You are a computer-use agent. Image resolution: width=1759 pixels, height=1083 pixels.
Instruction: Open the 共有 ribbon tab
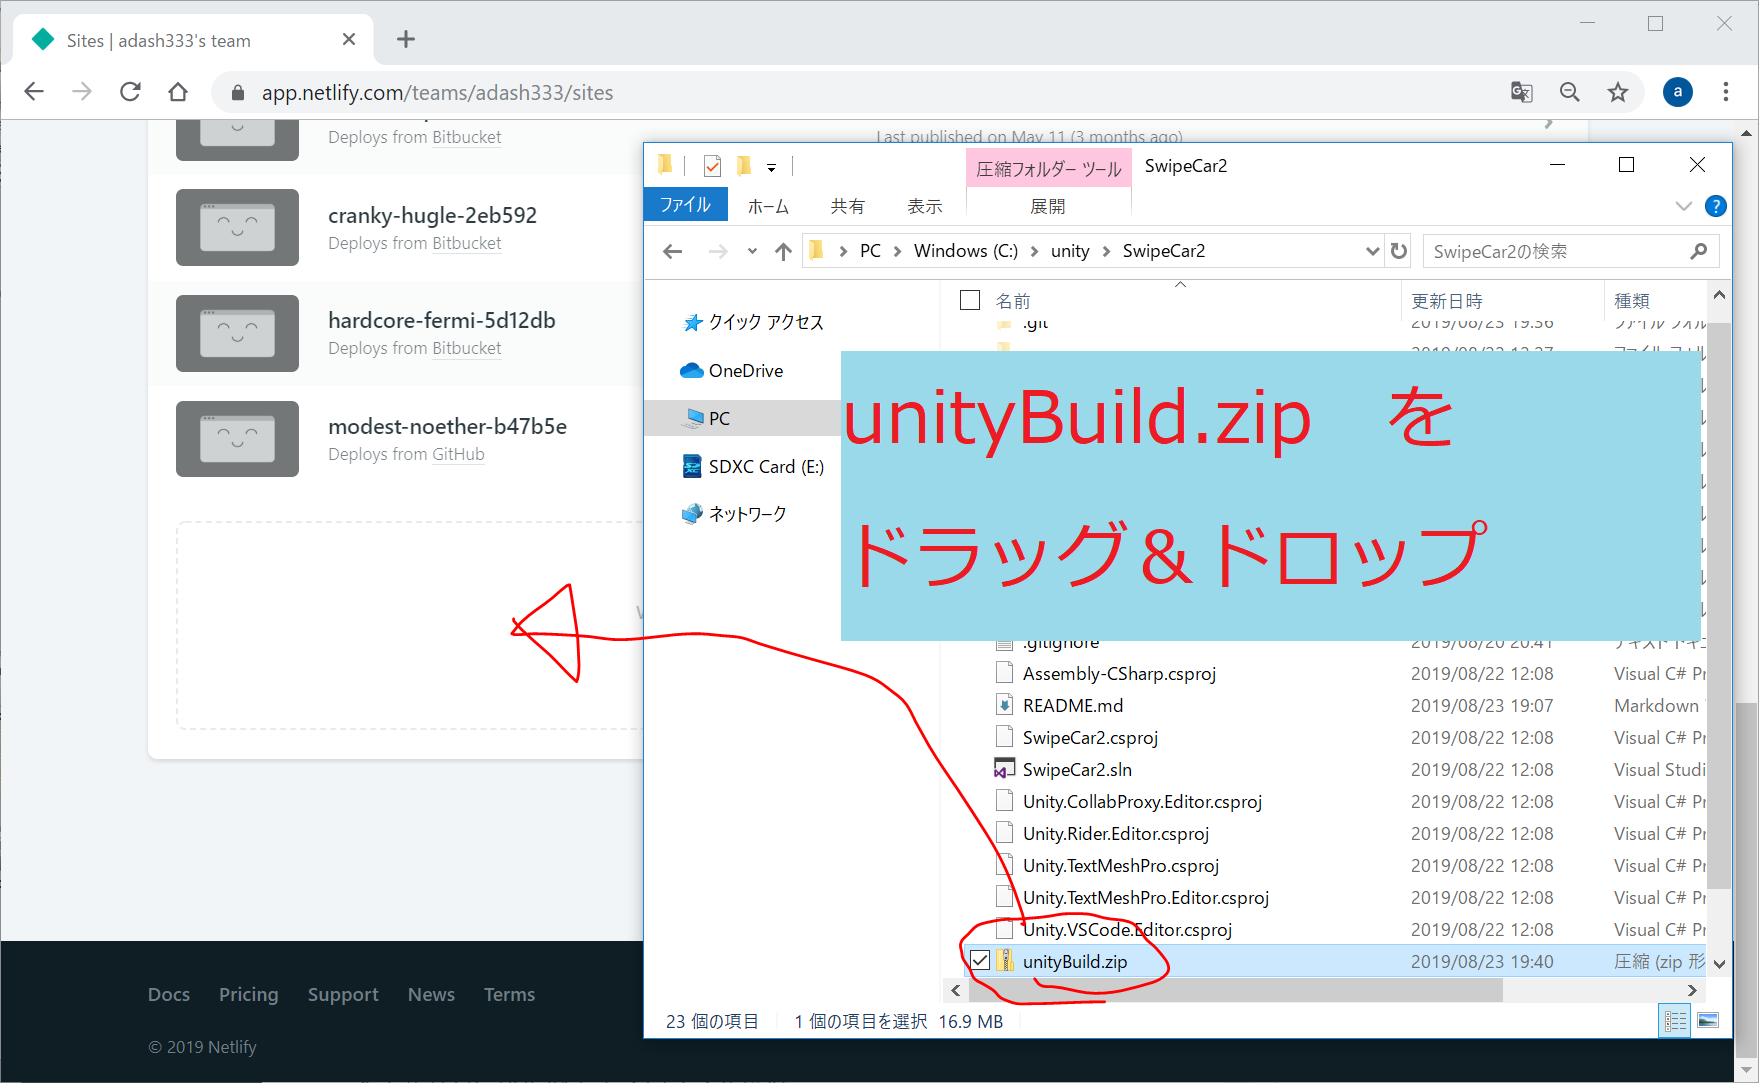click(847, 206)
